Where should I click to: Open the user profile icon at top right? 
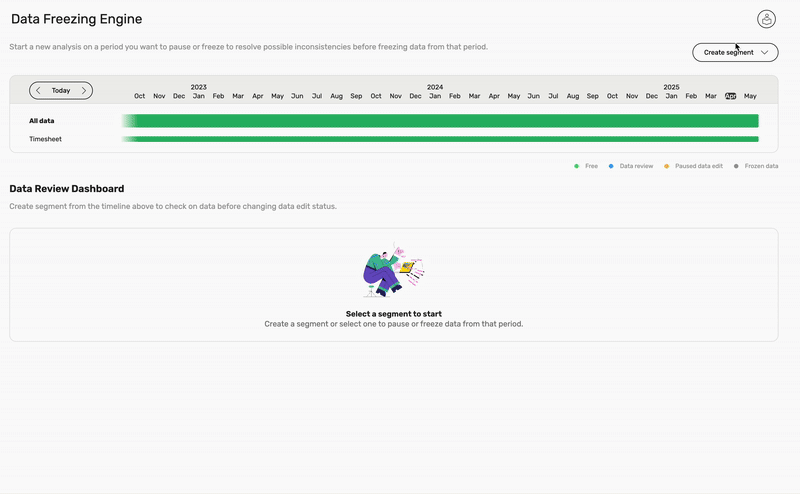click(766, 19)
